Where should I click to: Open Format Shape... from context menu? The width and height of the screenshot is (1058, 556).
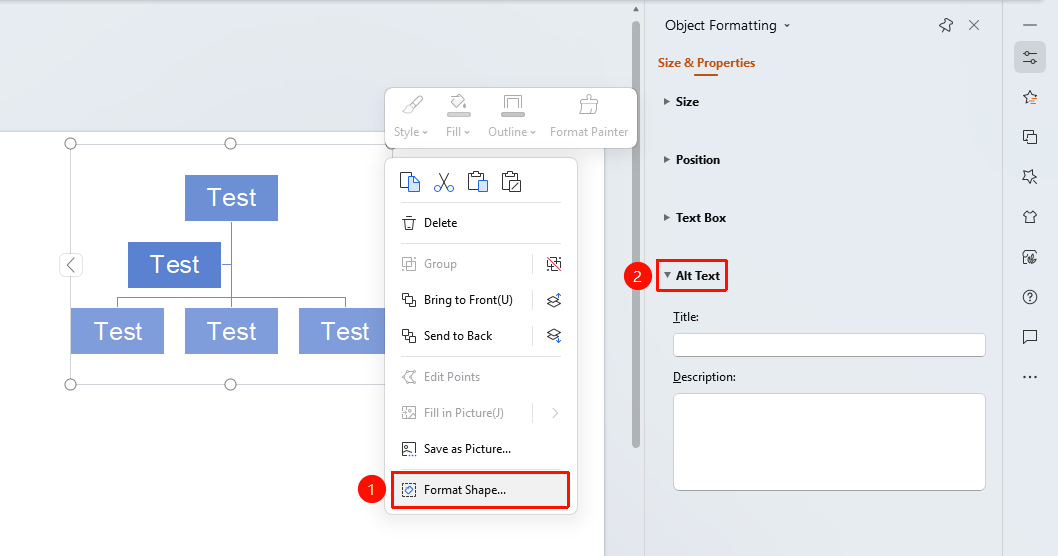480,490
